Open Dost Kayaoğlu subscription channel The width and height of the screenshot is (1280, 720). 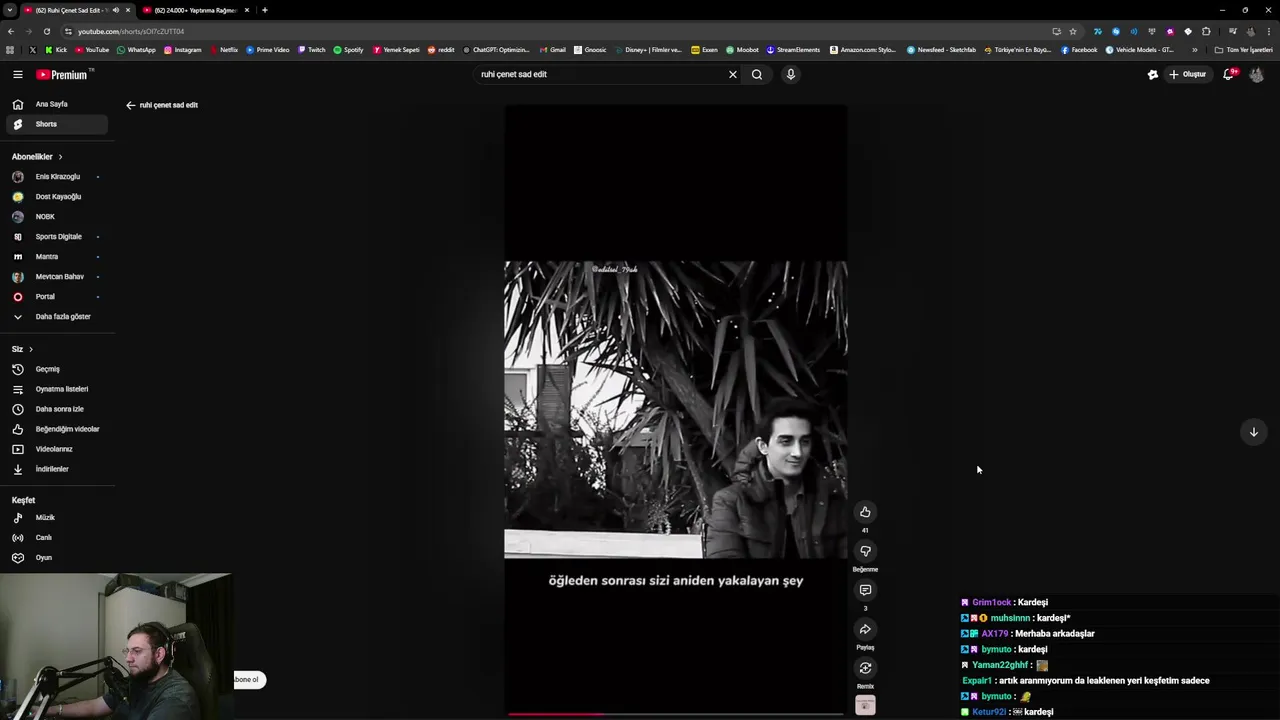[56, 197]
